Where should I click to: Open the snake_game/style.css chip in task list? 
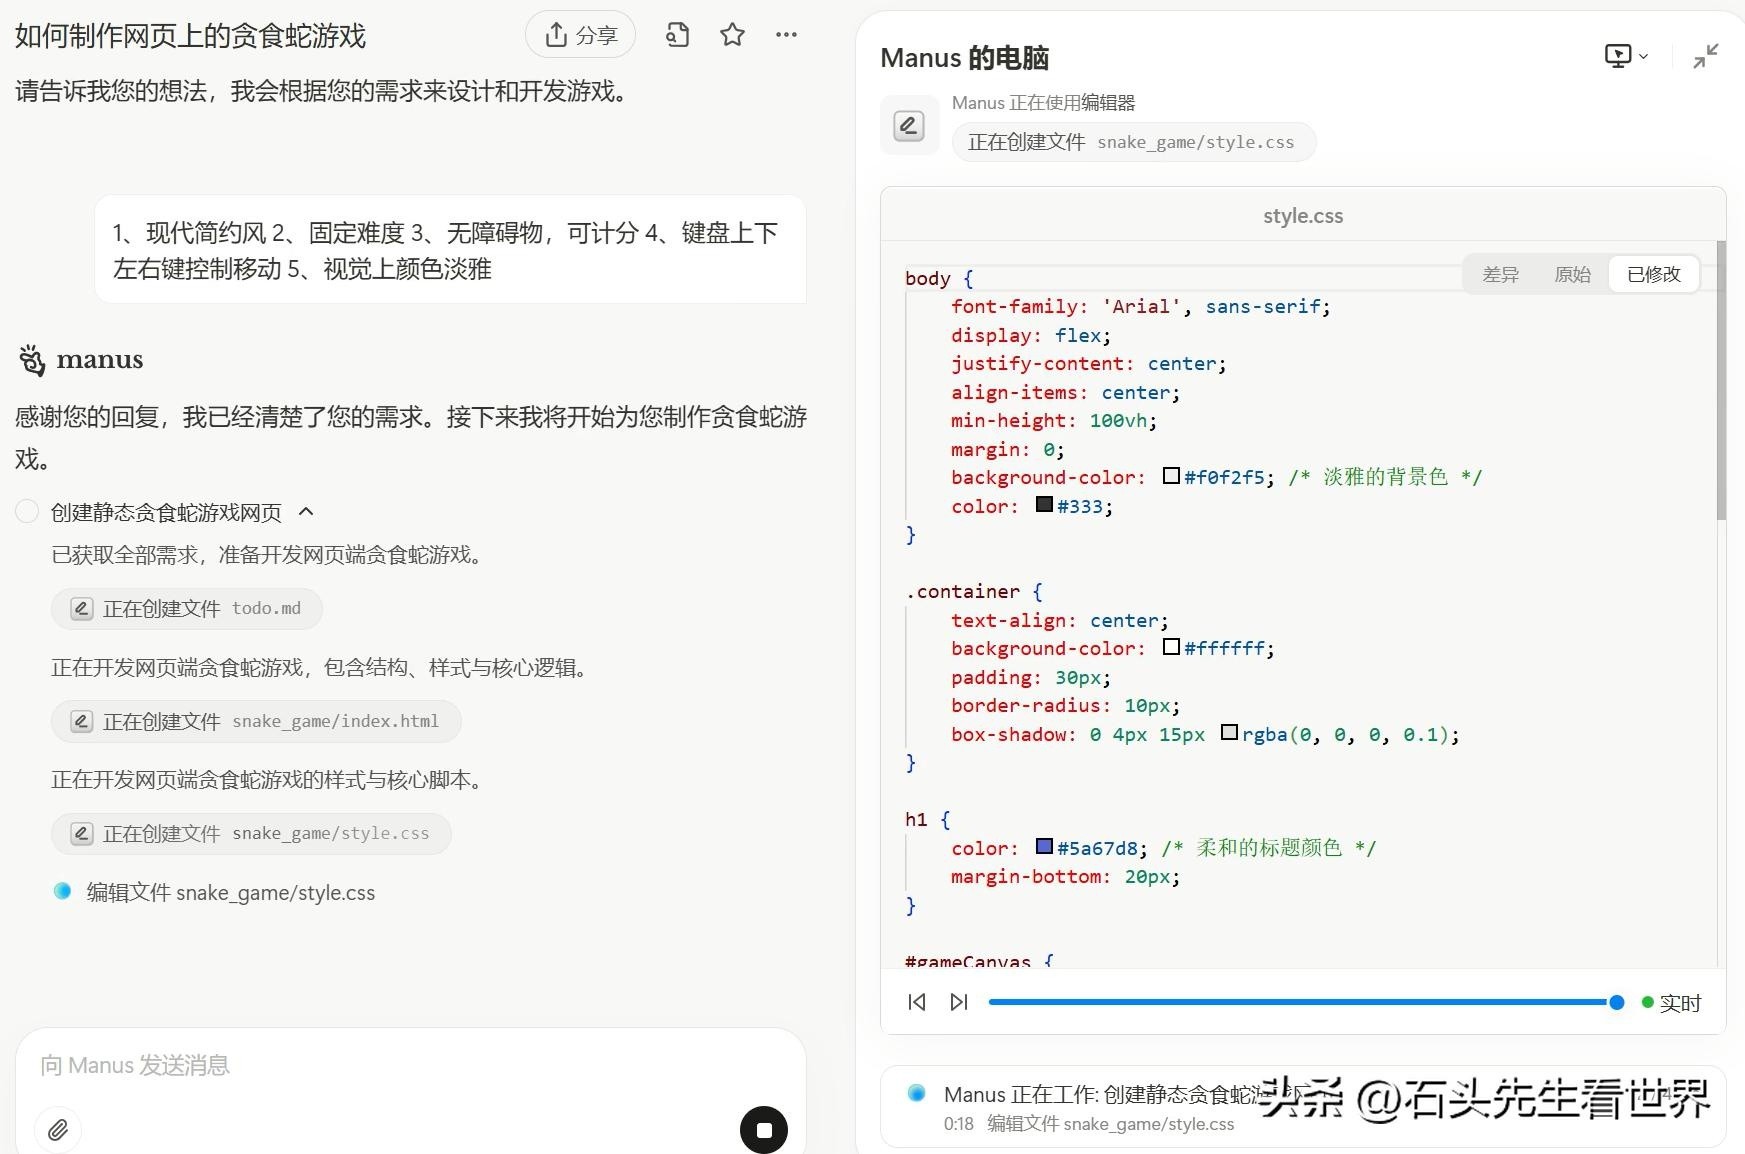[x=251, y=834]
